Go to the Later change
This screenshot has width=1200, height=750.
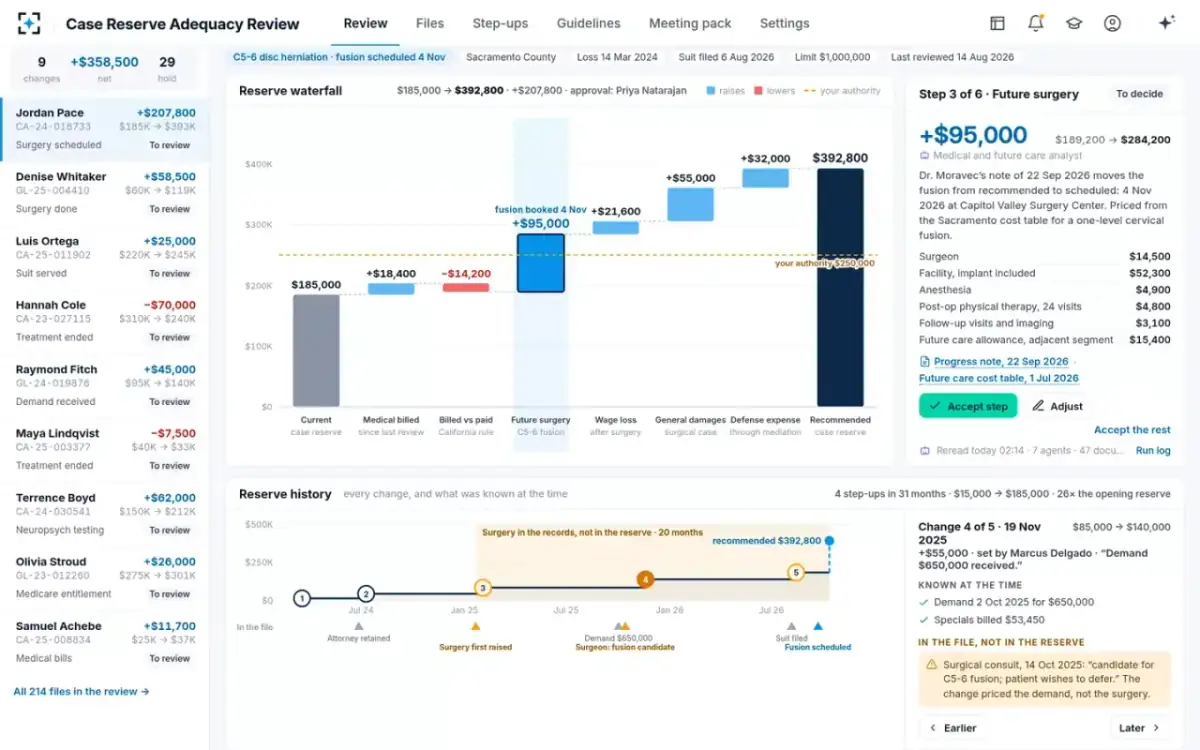[x=1139, y=728]
